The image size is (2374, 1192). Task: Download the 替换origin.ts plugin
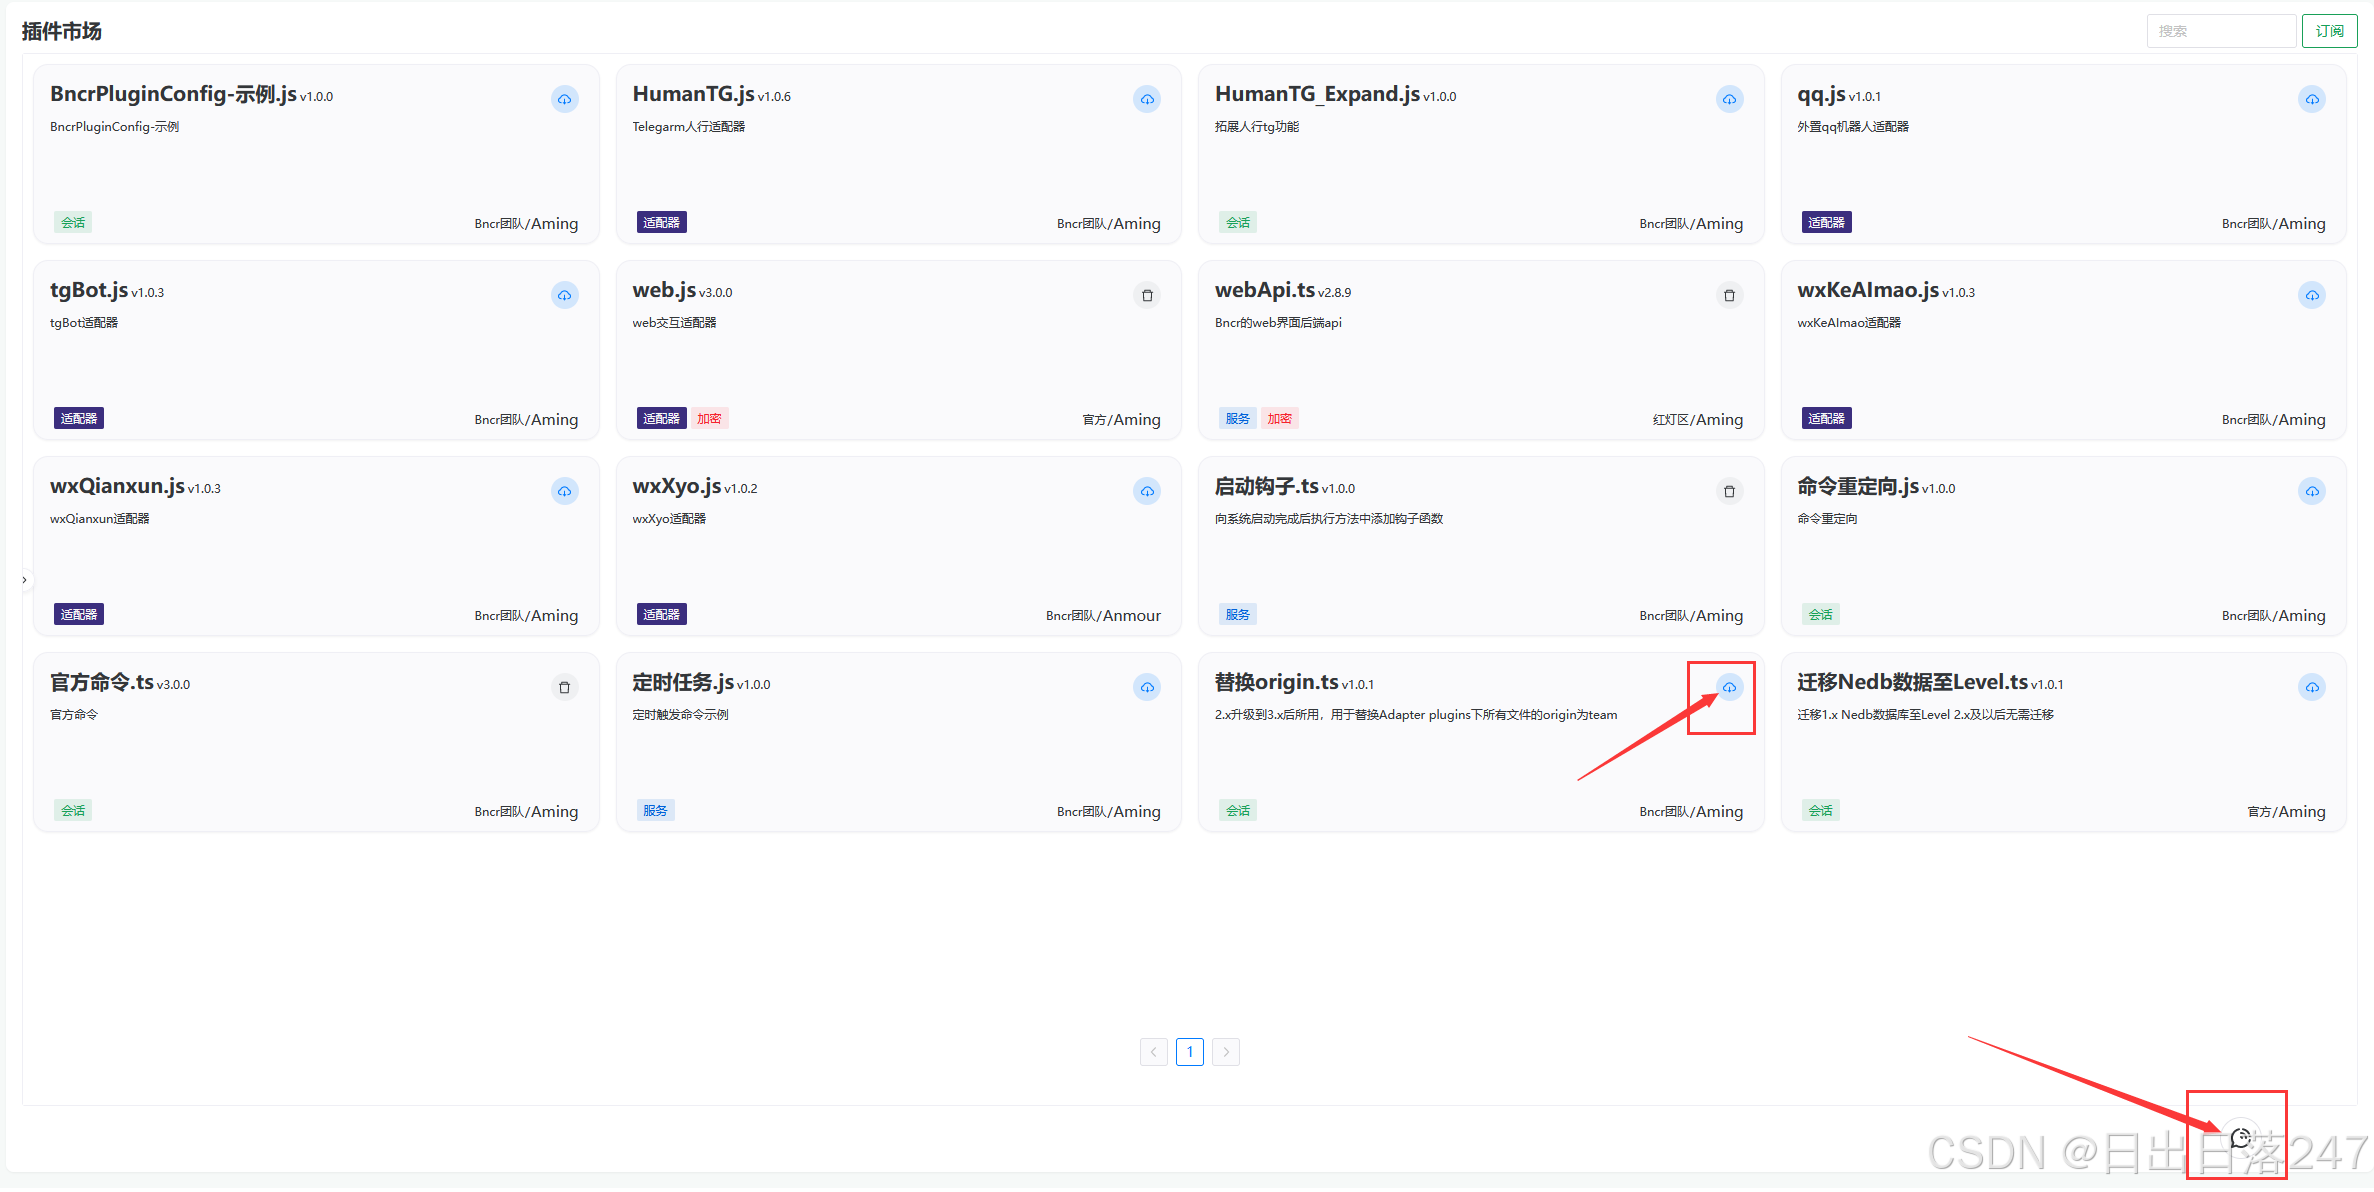tap(1729, 687)
